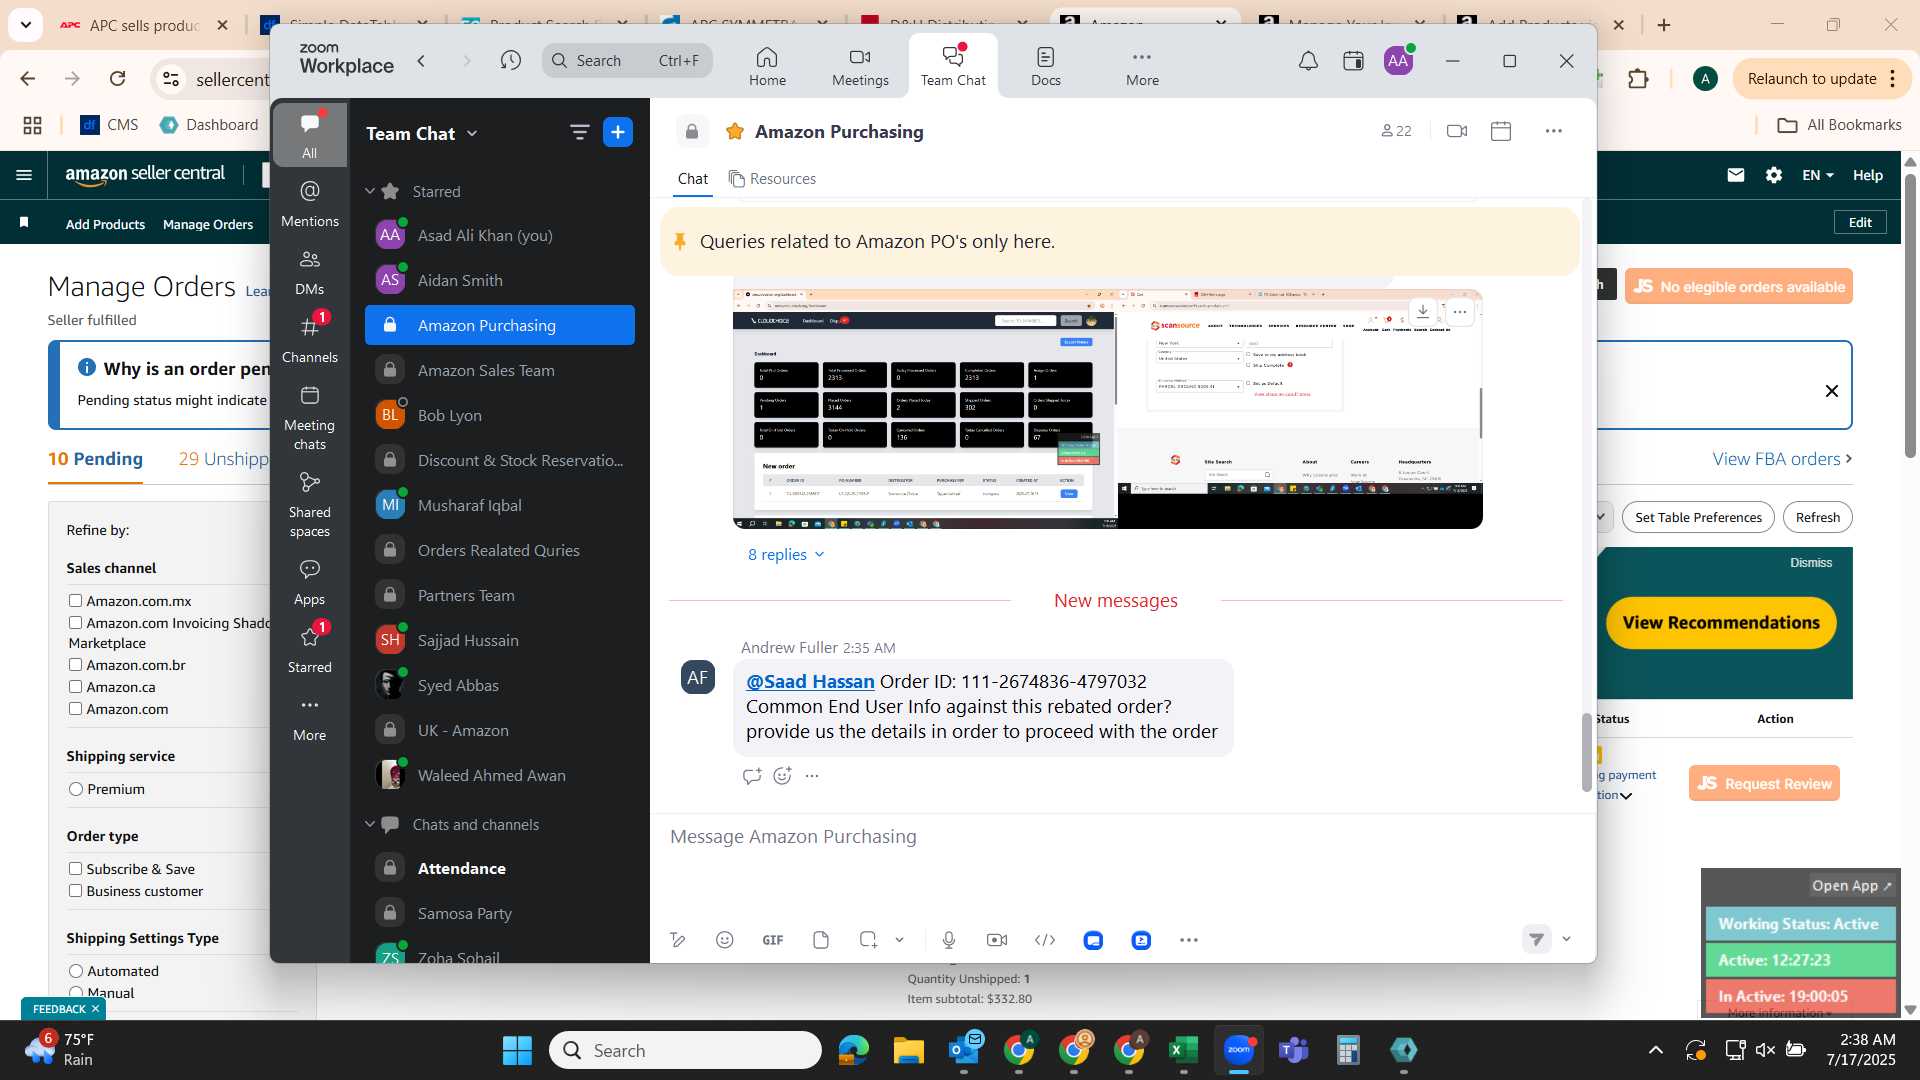1920x1080 pixels.
Task: Open the emoji picker in message toolbar
Action: [x=725, y=940]
